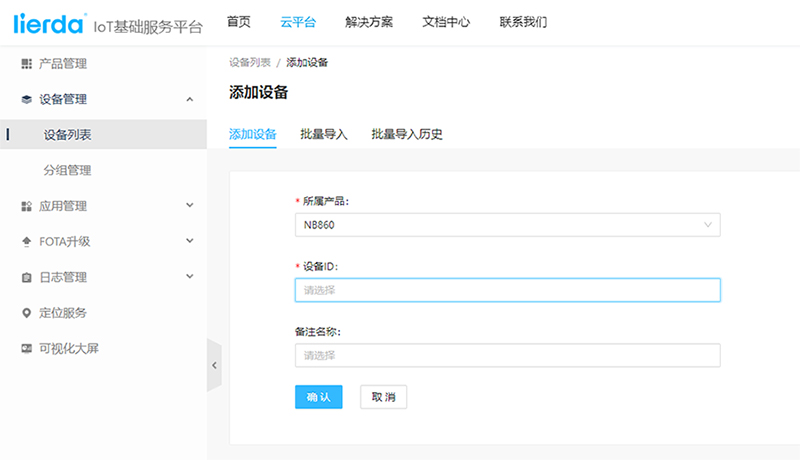Click the 设备ID field label
This screenshot has height=460, width=800.
click(x=320, y=267)
